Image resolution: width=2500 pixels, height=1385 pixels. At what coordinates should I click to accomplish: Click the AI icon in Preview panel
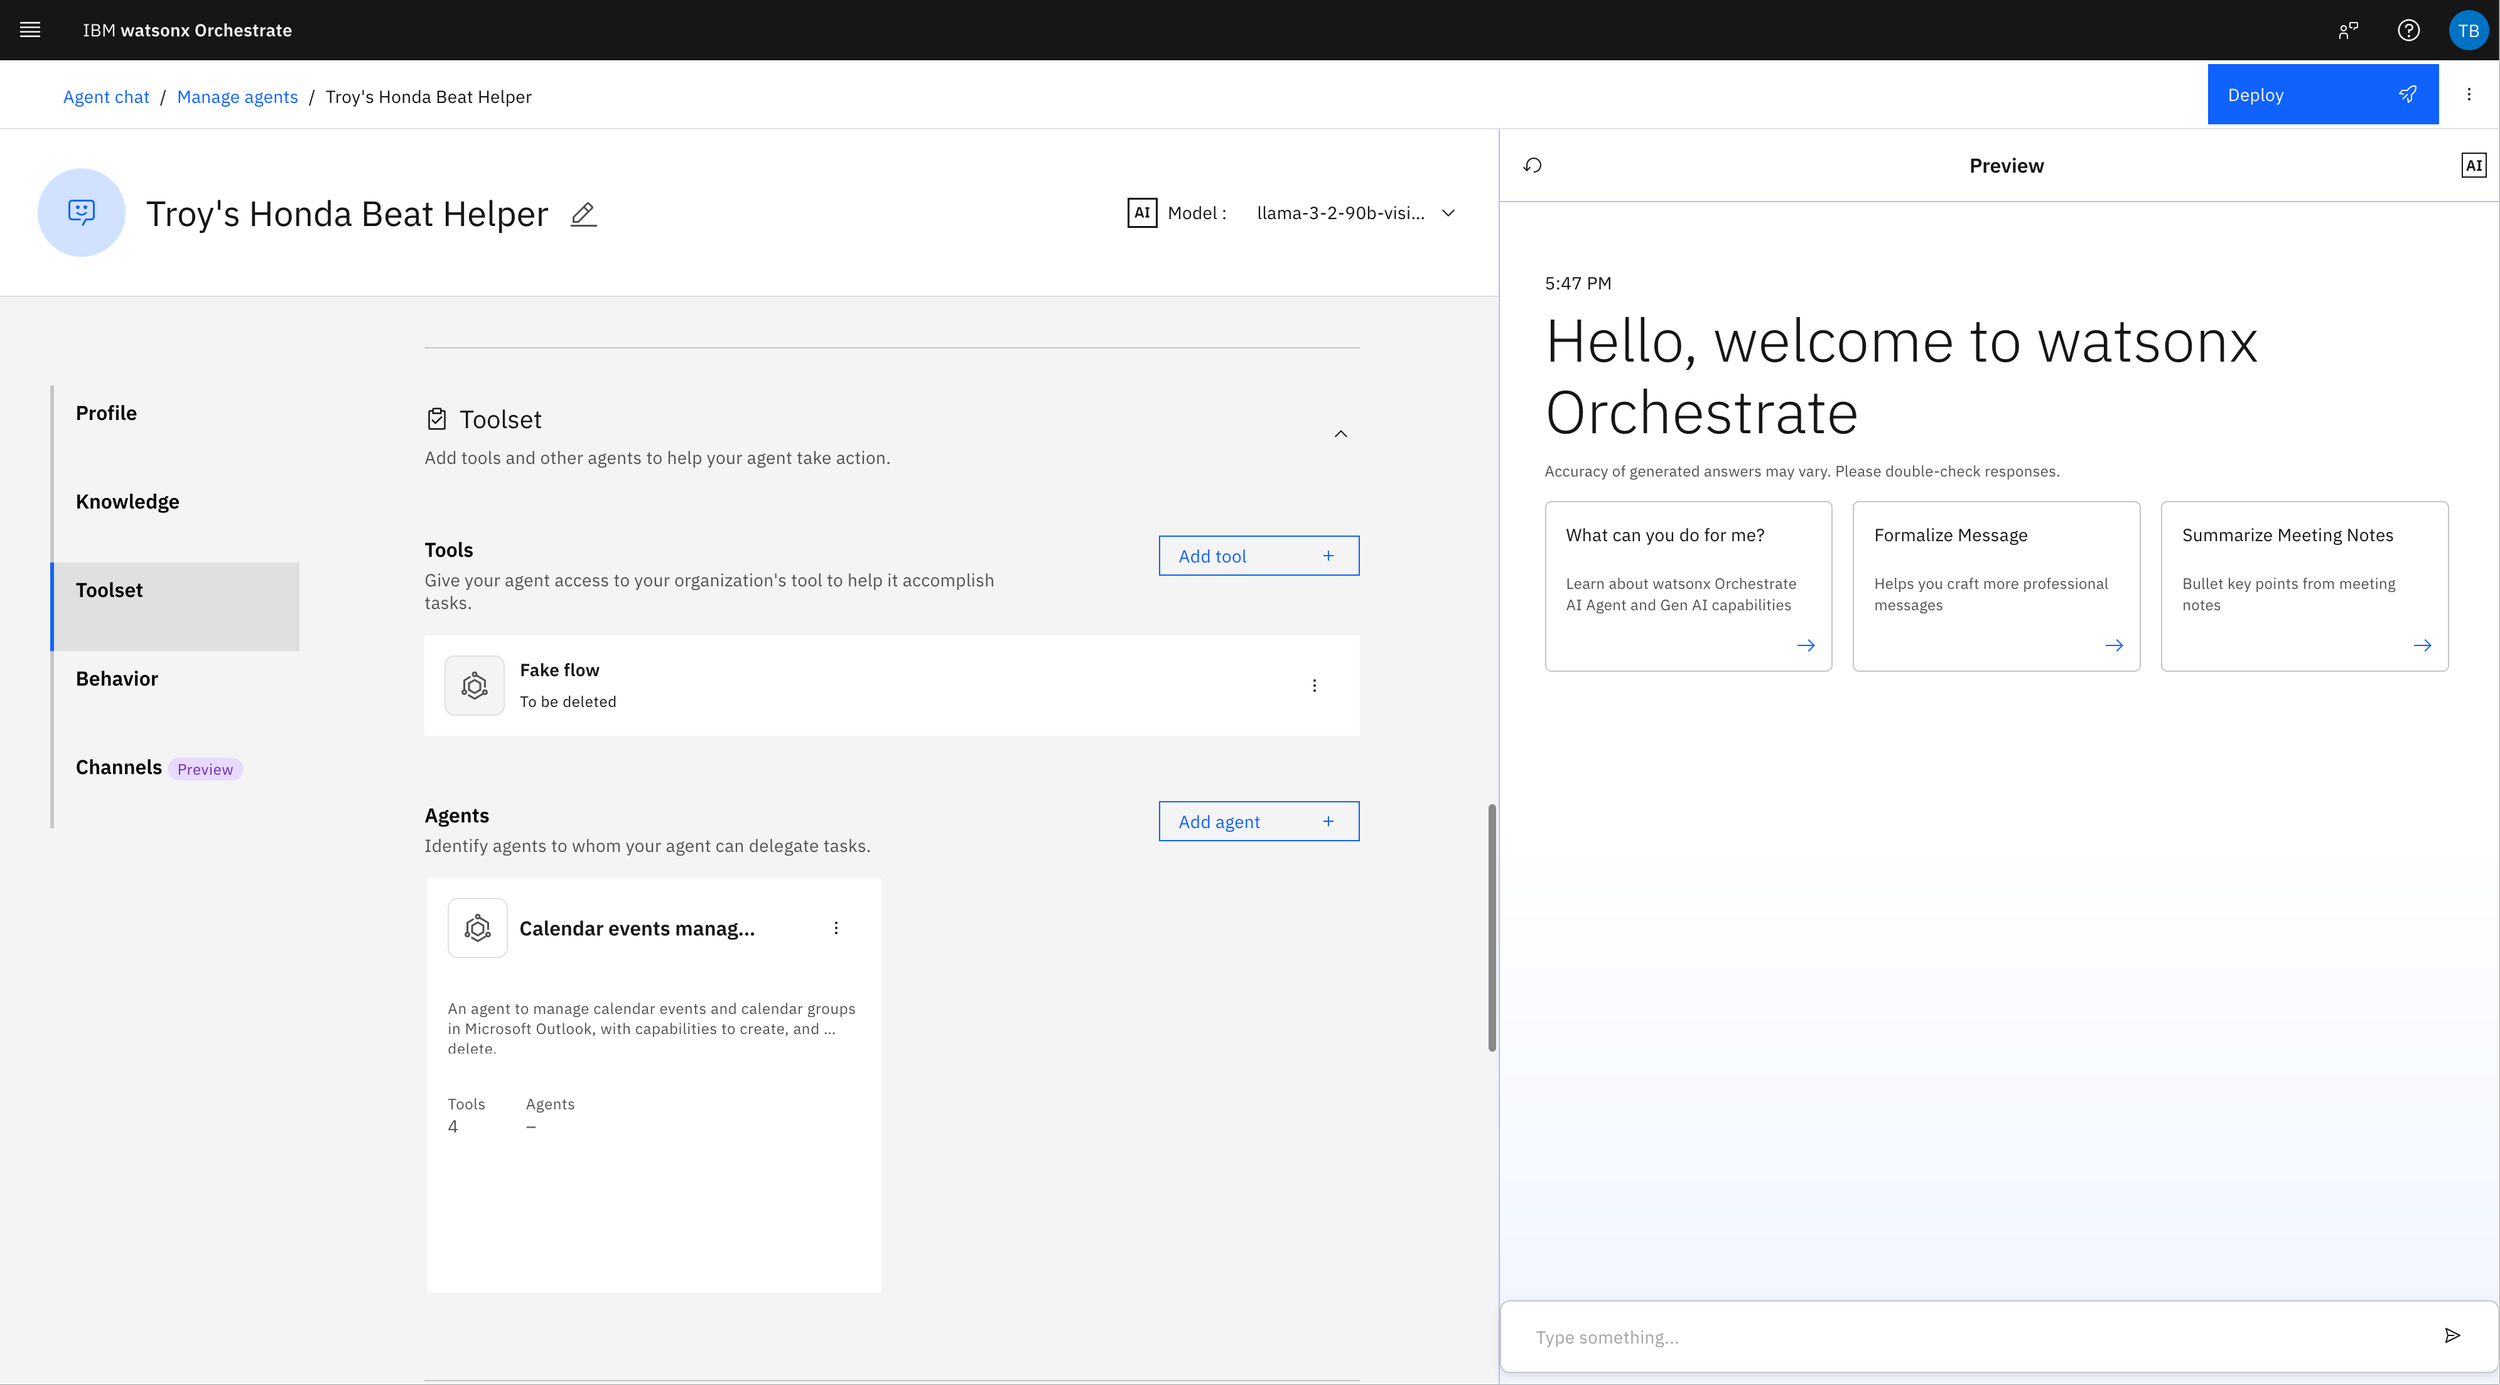[2473, 166]
